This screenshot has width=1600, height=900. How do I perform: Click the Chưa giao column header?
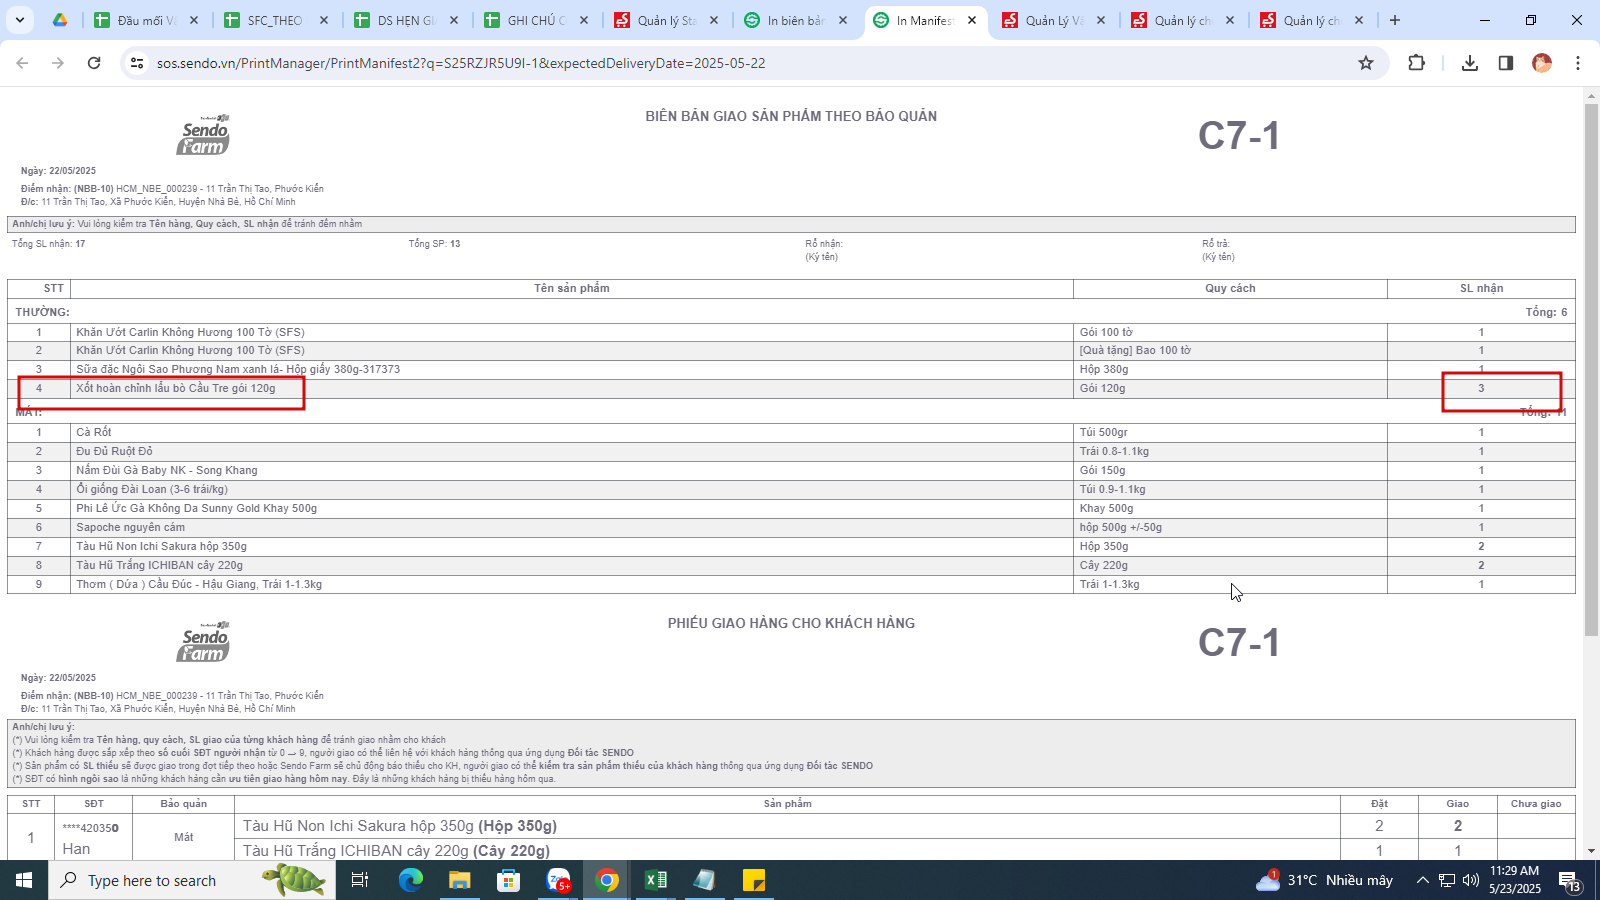1536,803
